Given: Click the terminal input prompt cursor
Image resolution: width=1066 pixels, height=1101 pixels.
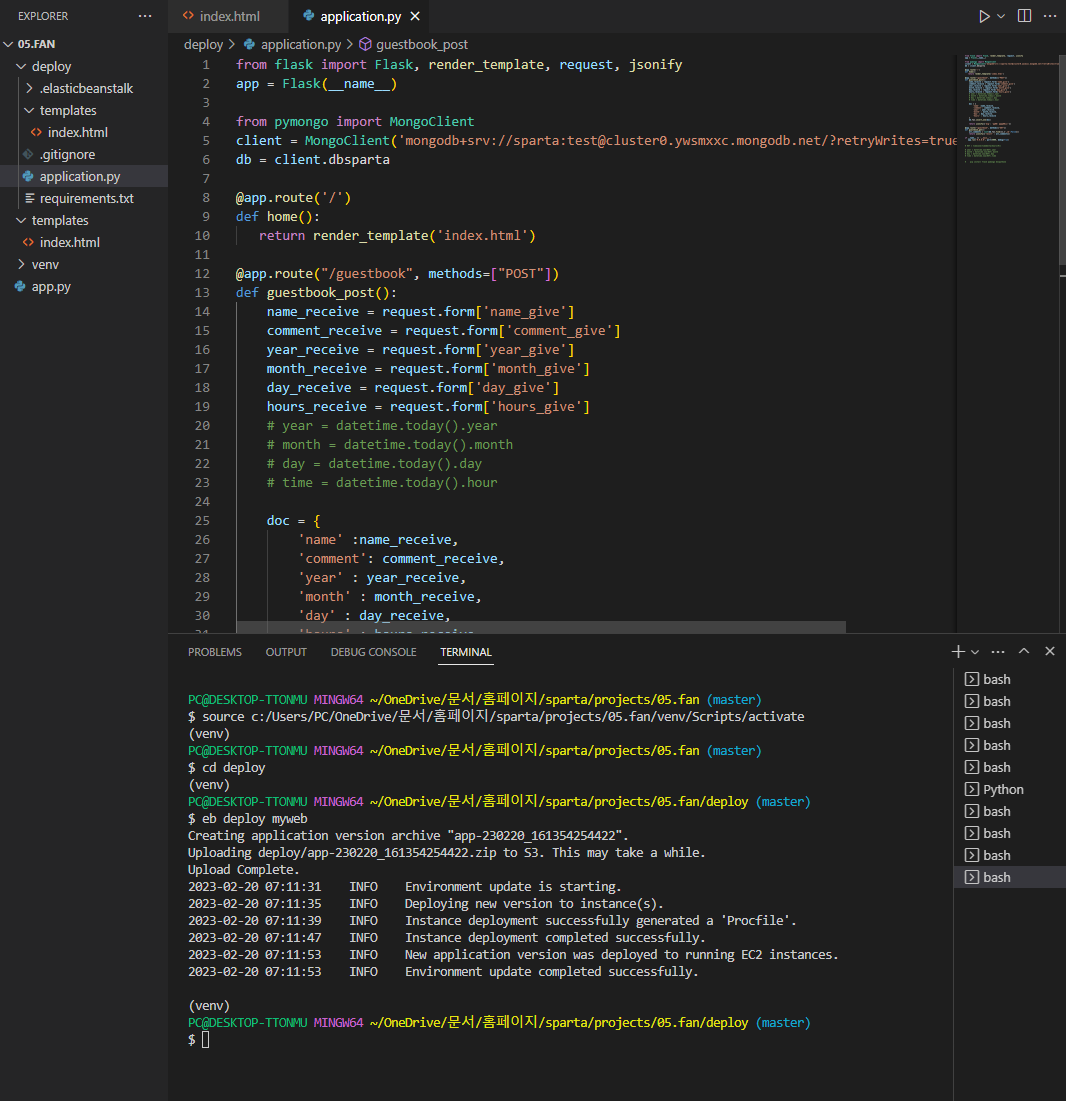Looking at the screenshot, I should (205, 1040).
